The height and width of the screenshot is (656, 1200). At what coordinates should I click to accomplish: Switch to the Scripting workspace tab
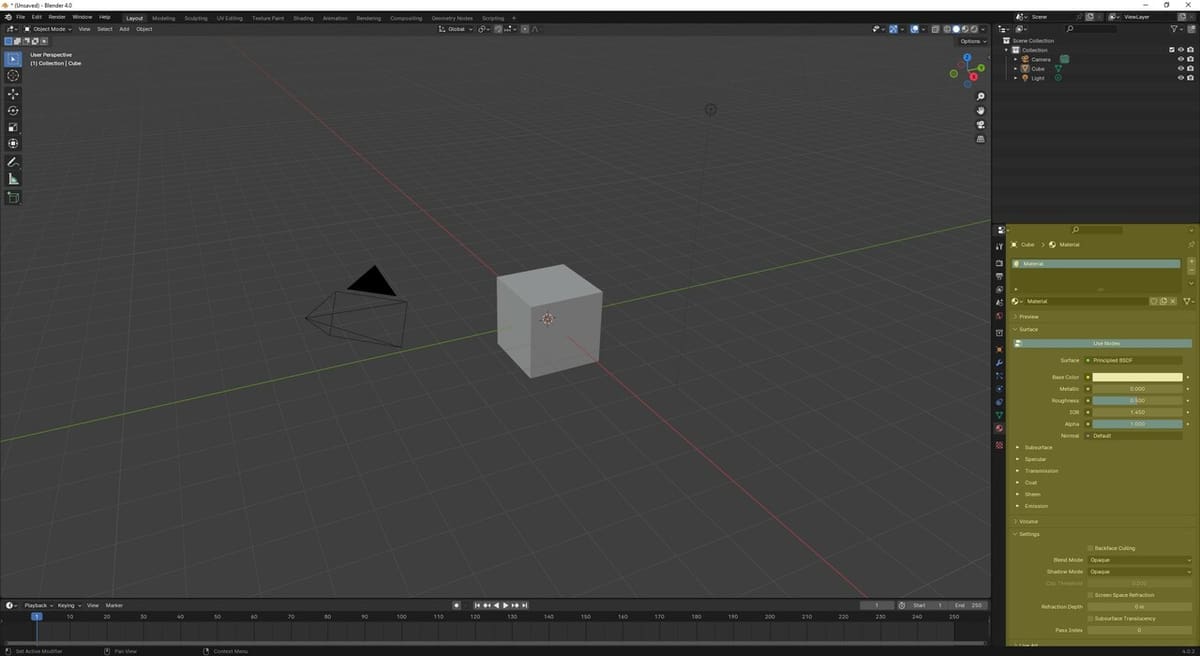click(x=493, y=18)
